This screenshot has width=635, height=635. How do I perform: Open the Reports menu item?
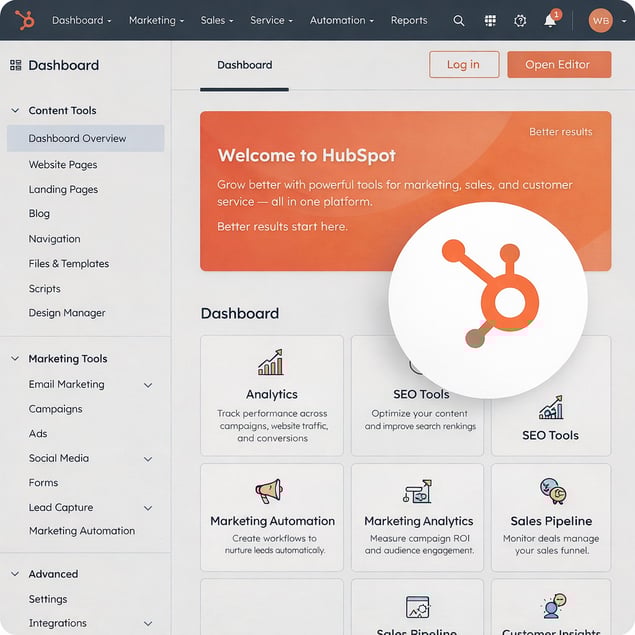(409, 20)
